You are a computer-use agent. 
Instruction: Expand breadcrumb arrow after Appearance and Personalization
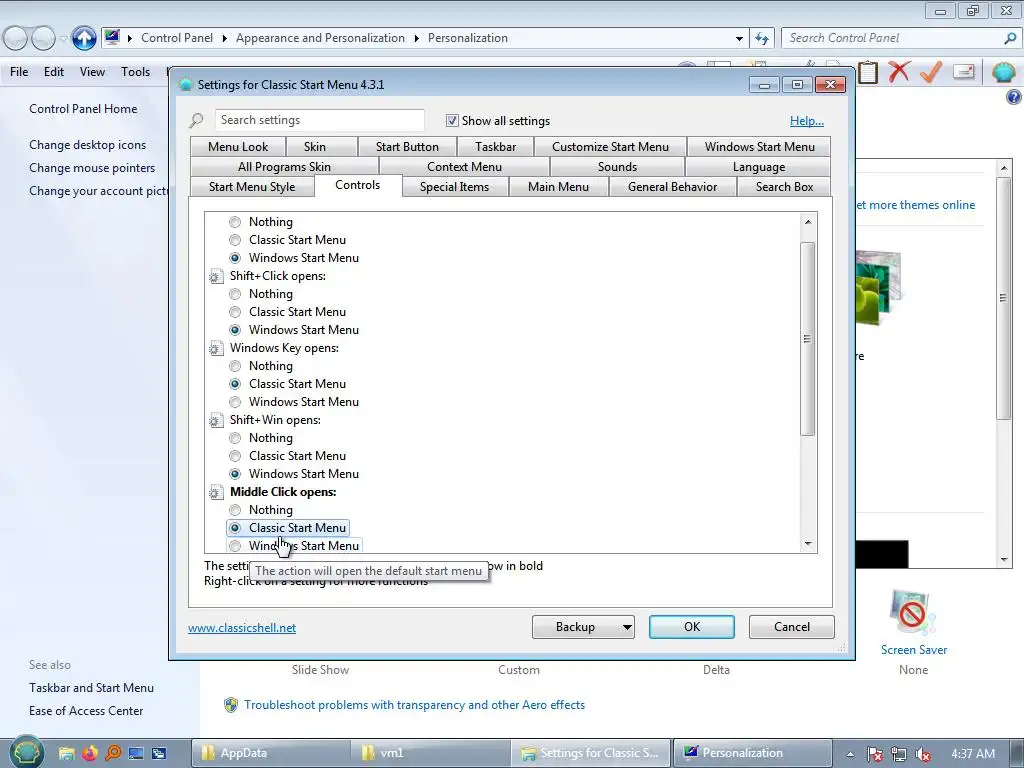point(417,39)
